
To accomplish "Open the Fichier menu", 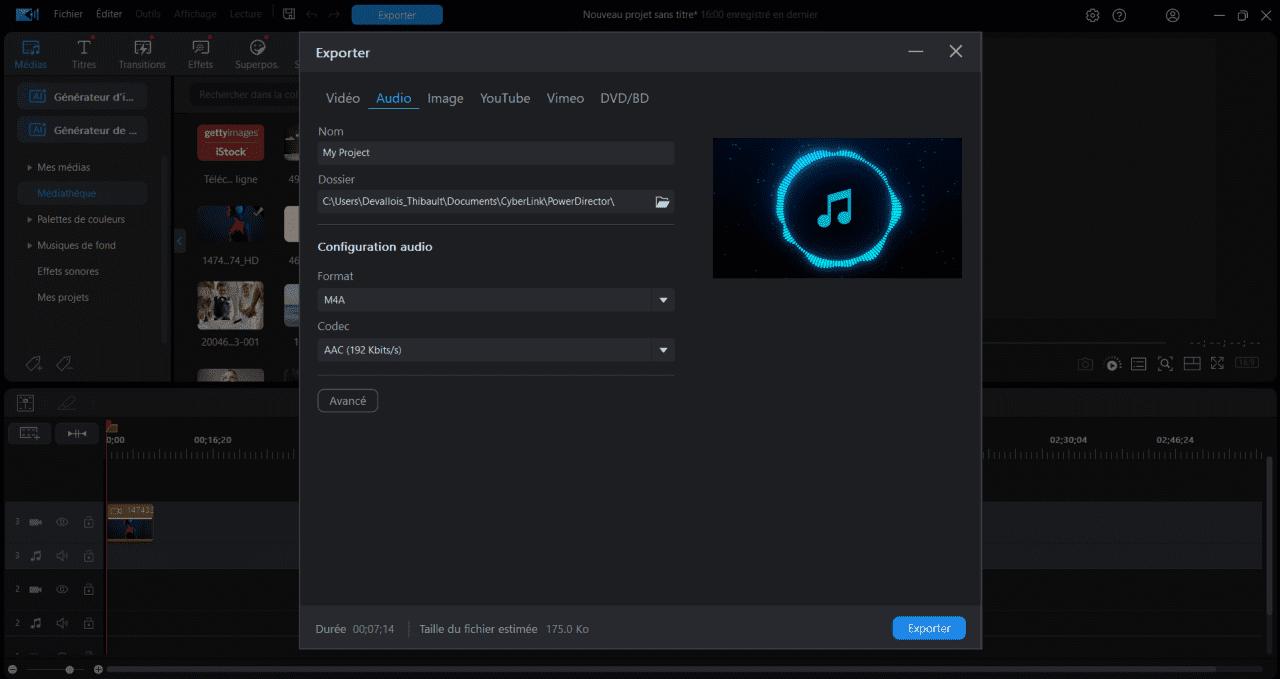I will pyautogui.click(x=68, y=14).
